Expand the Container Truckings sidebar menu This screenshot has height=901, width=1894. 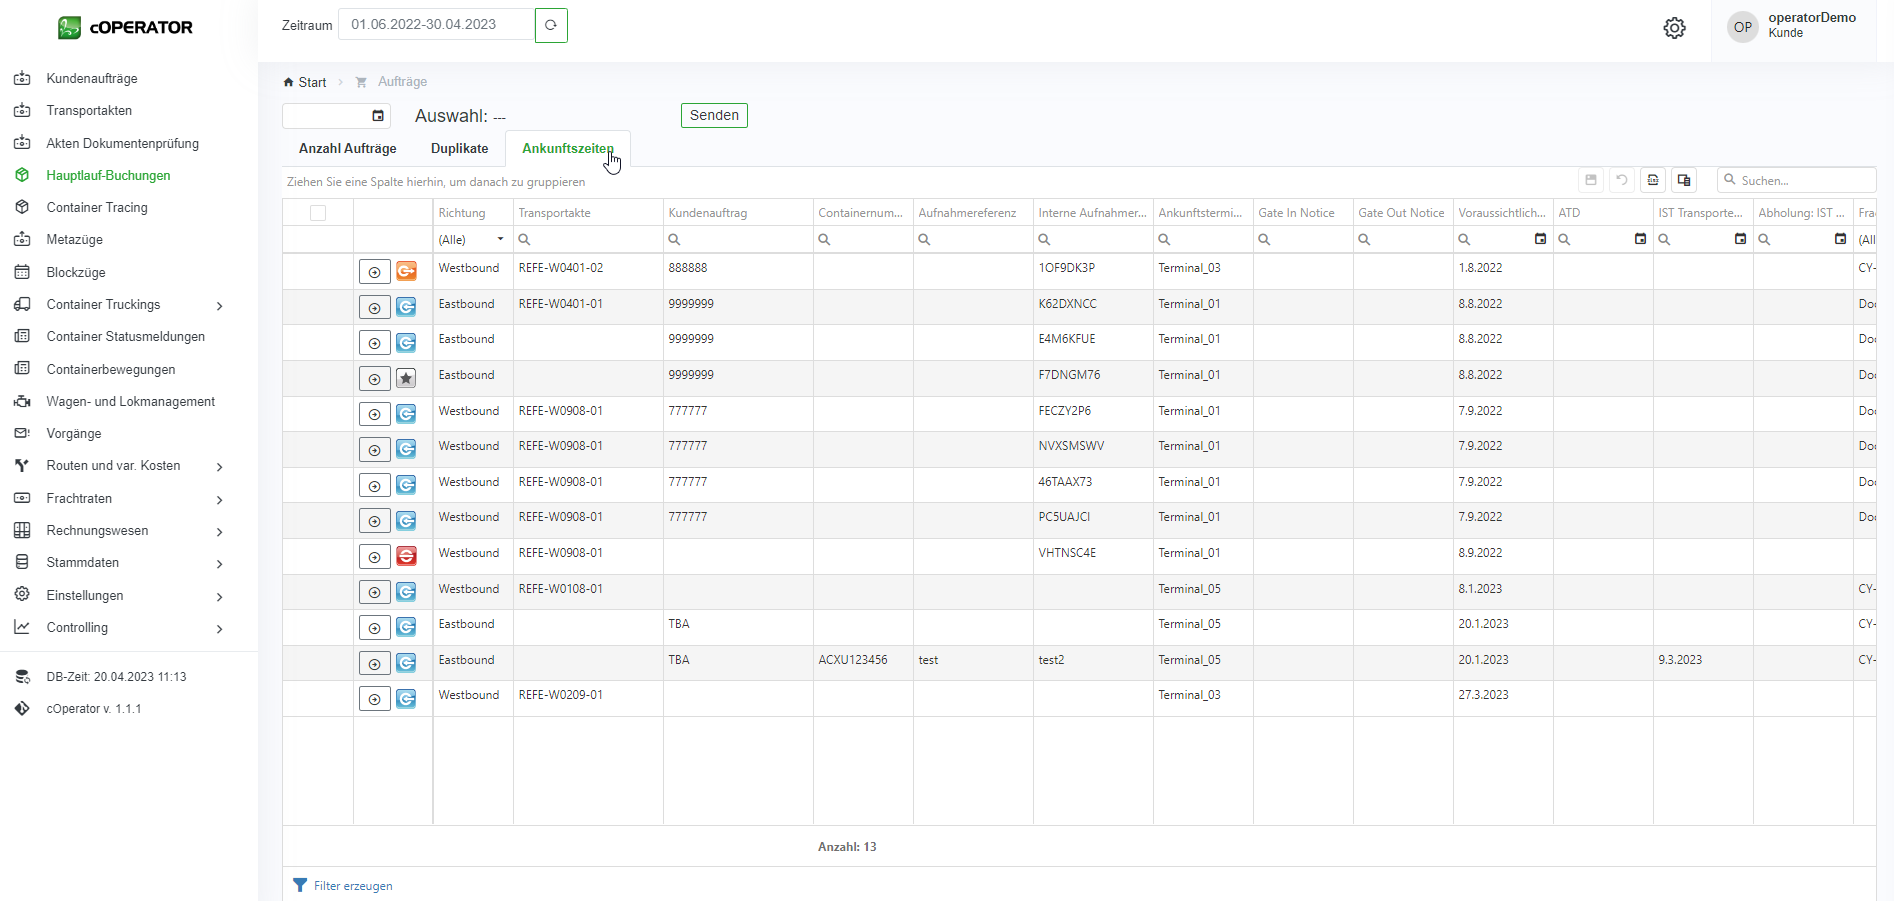click(x=219, y=306)
